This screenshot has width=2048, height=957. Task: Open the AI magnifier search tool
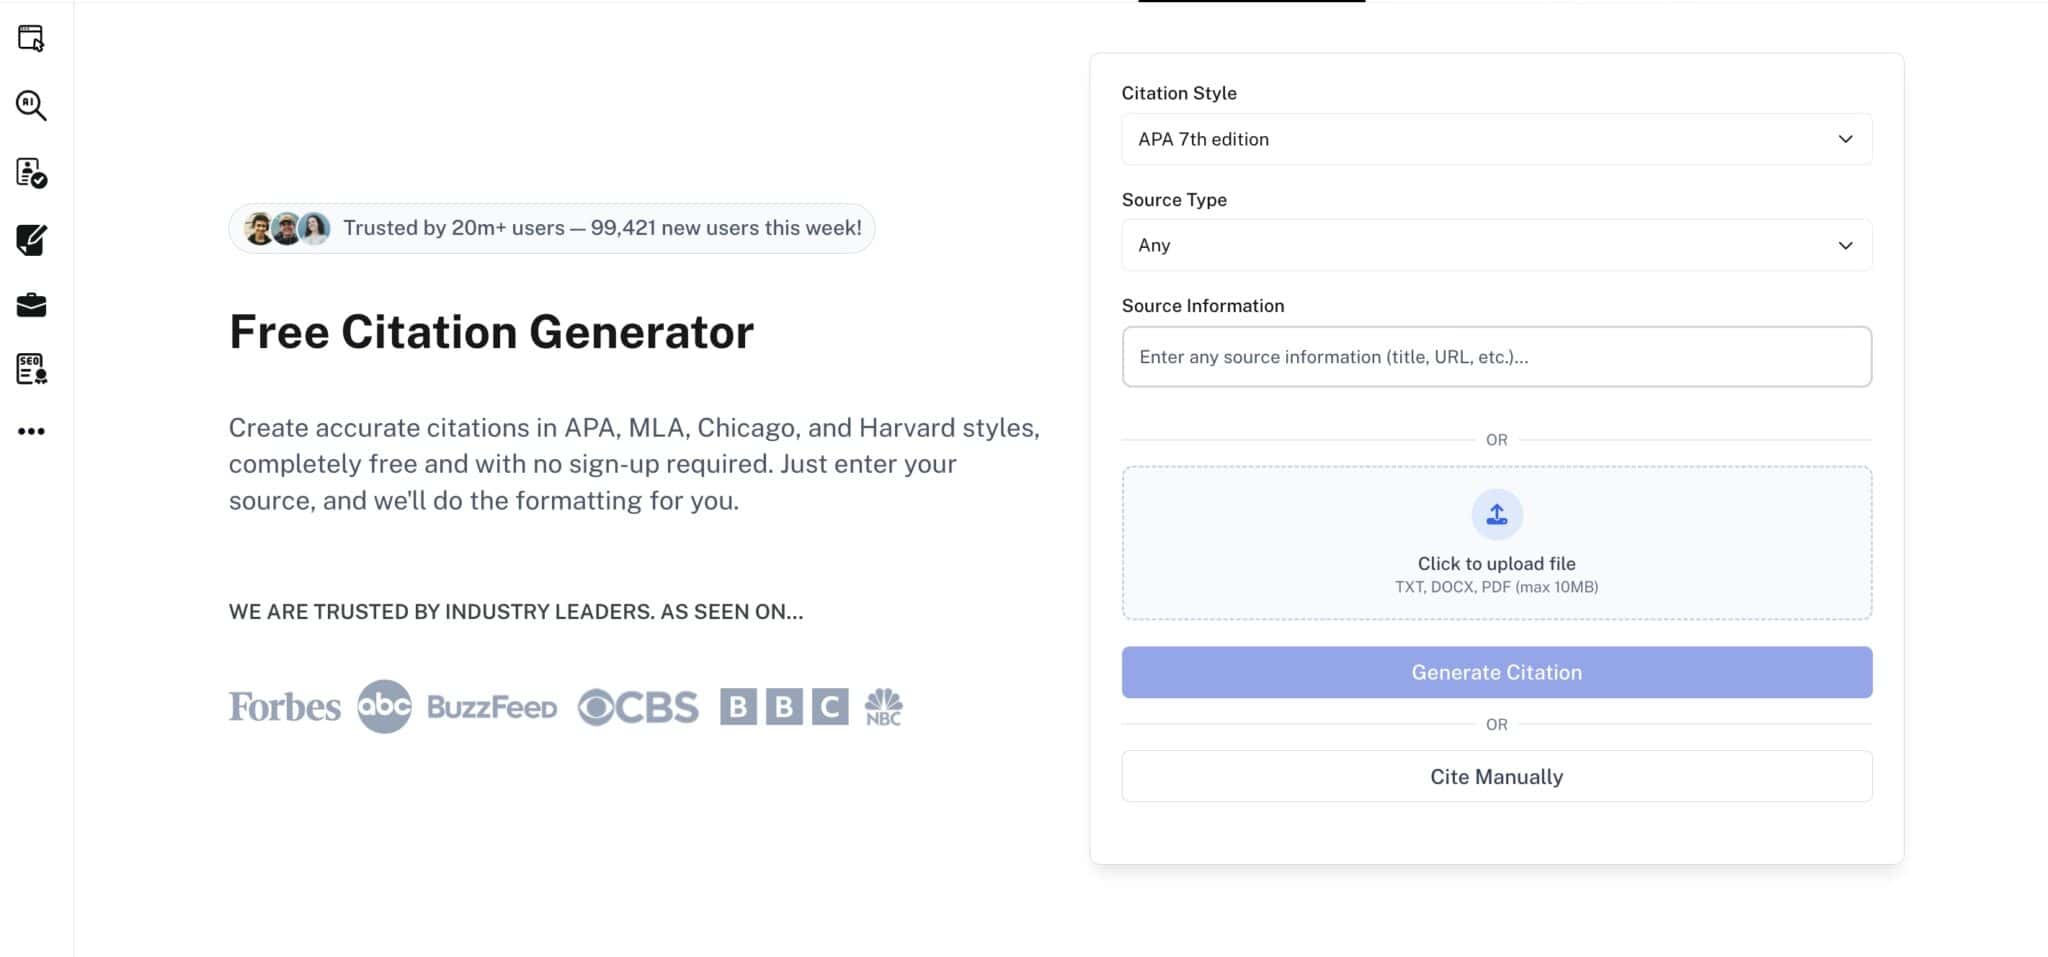(x=31, y=105)
